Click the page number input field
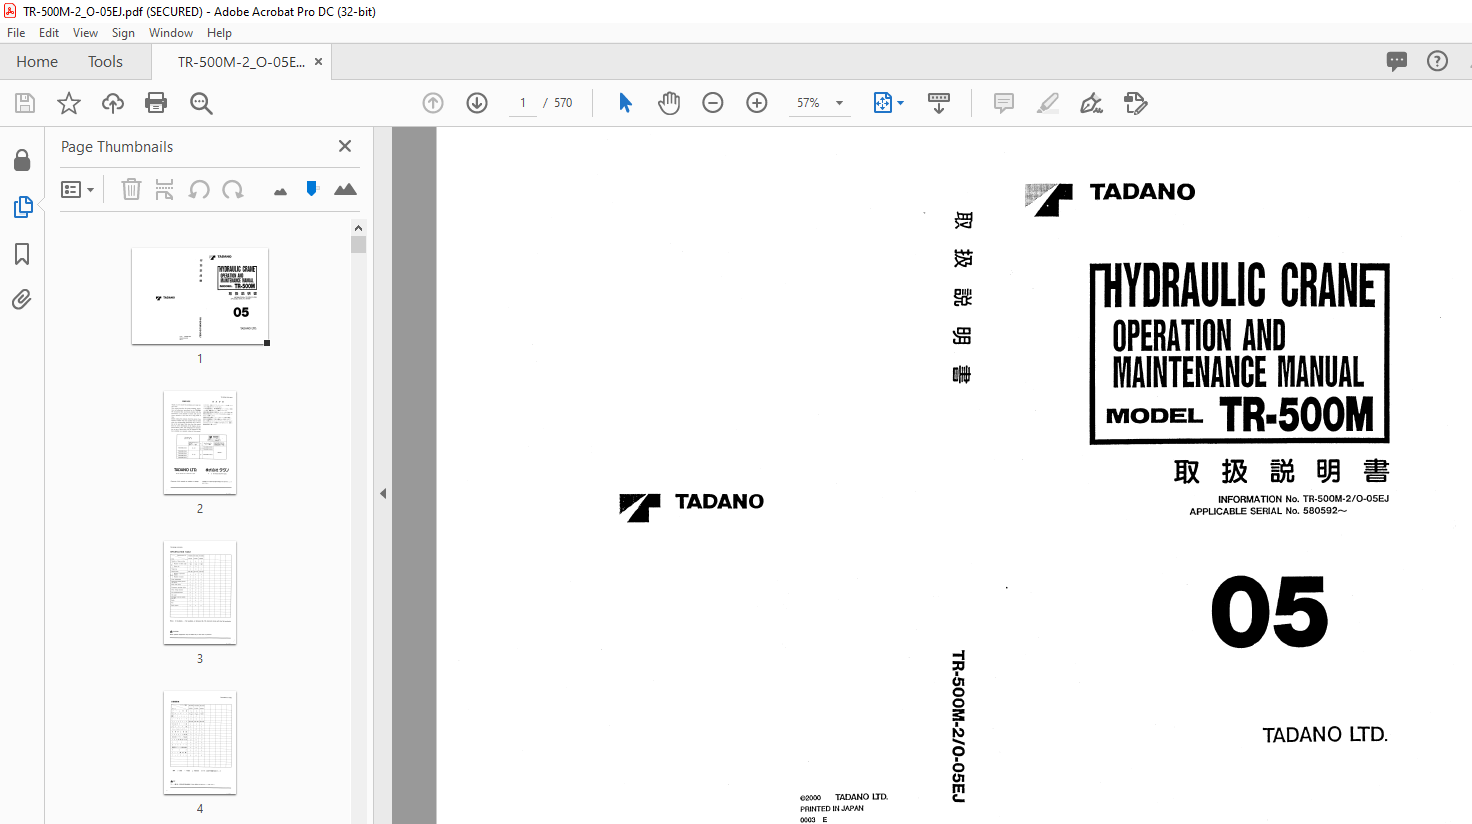1472x824 pixels. (523, 103)
